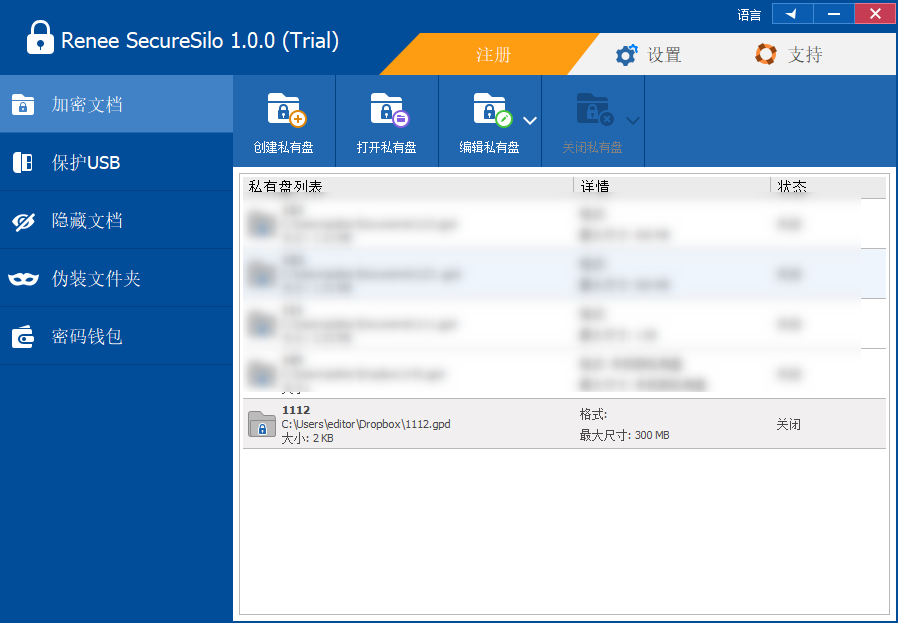Select 加密文档 in the sidebar

click(116, 104)
